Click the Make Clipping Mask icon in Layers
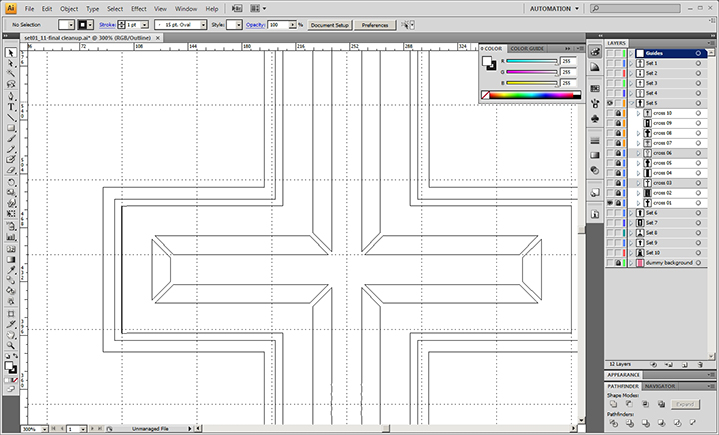 tap(656, 364)
